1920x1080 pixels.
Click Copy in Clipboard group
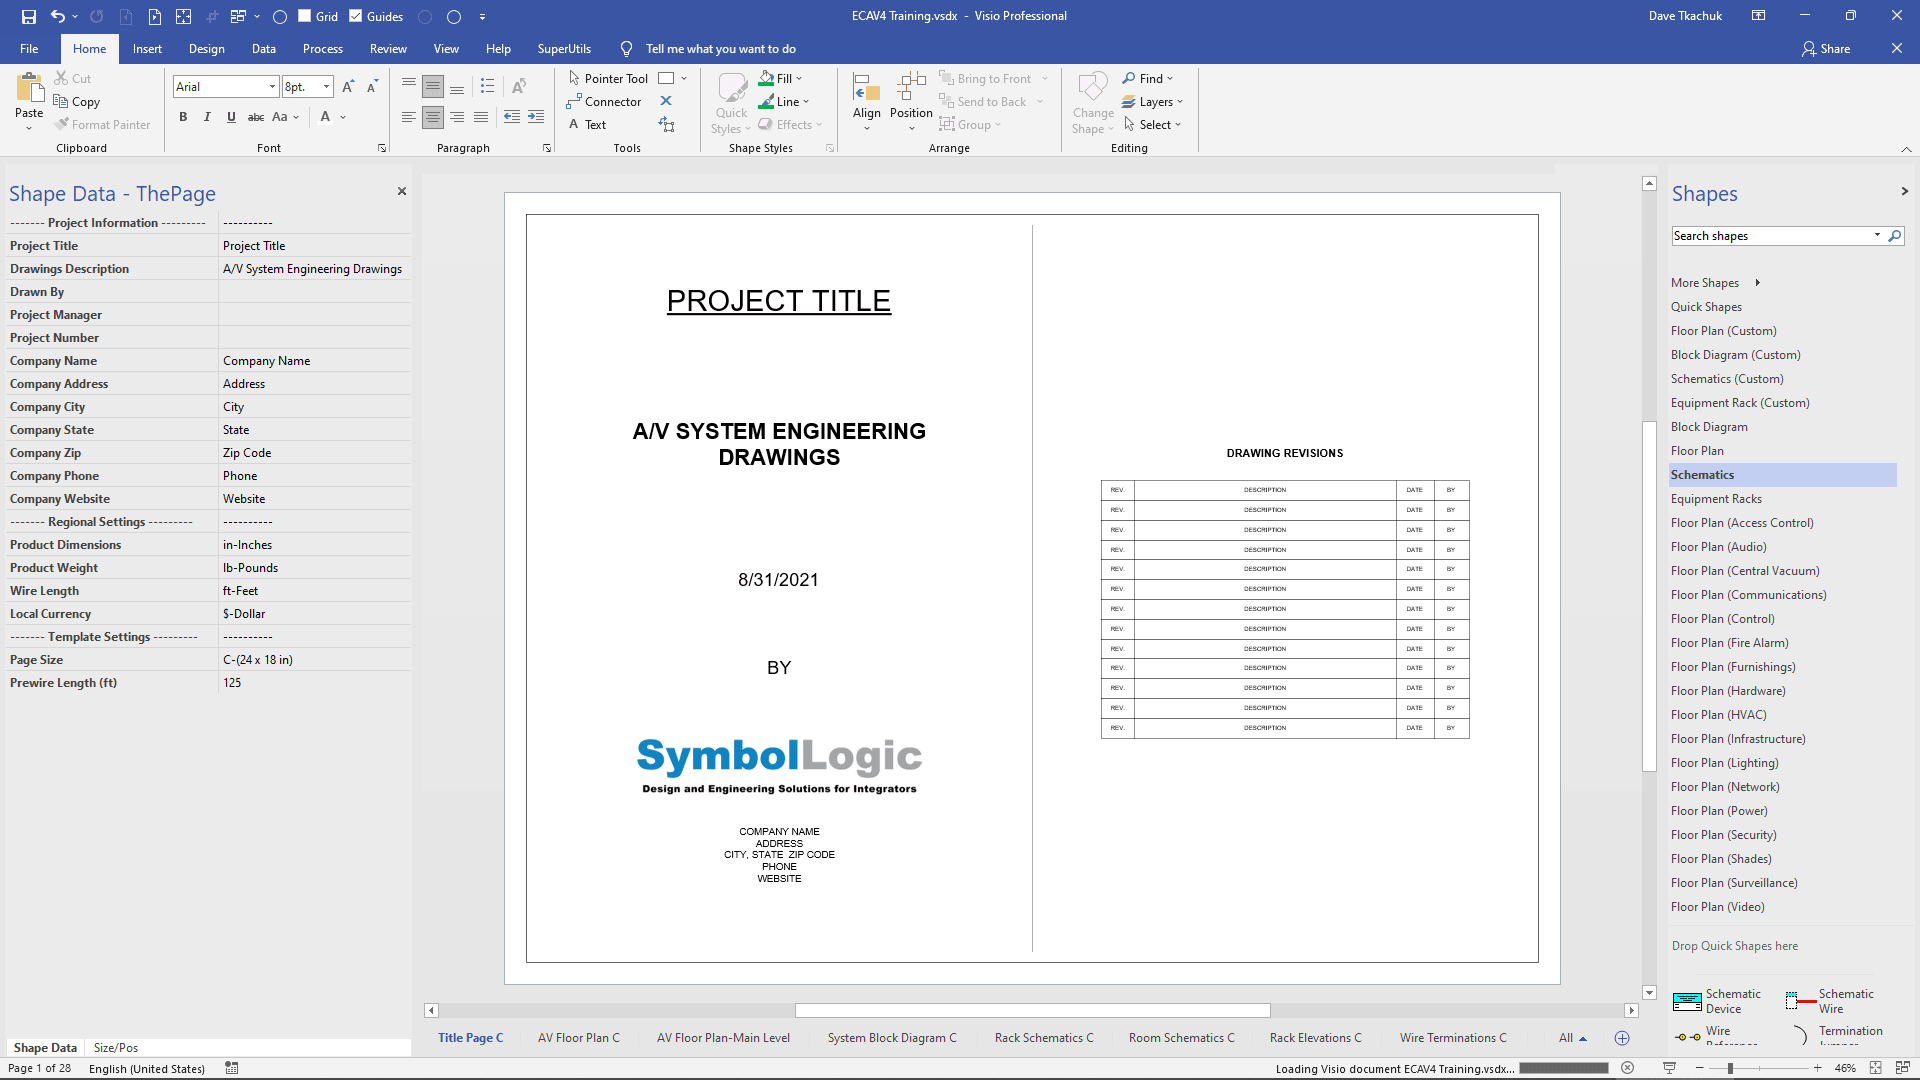[x=77, y=101]
